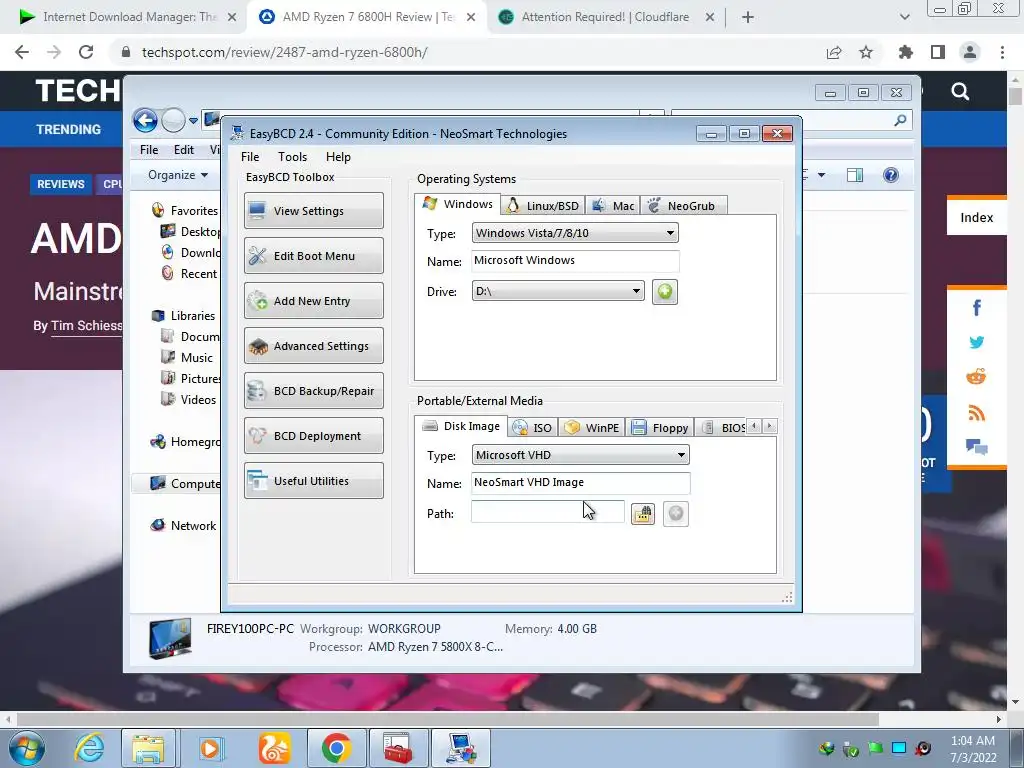
Task: Share the article on Facebook
Action: [977, 308]
